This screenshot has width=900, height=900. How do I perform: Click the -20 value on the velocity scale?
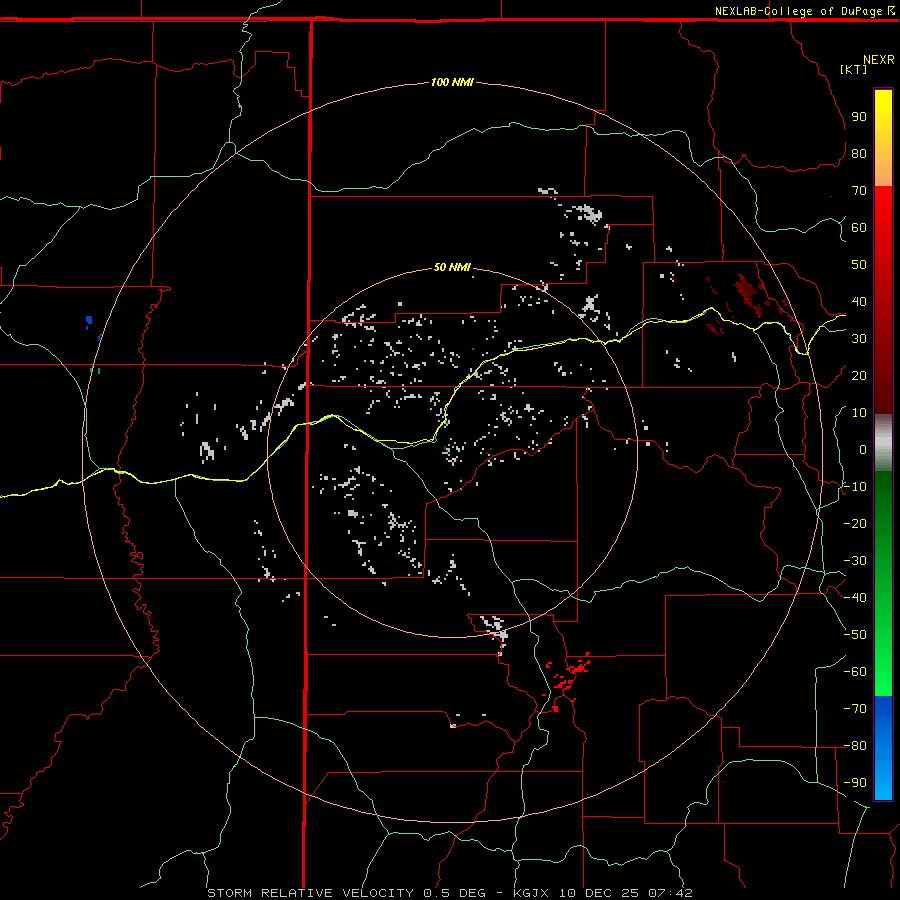[855, 523]
